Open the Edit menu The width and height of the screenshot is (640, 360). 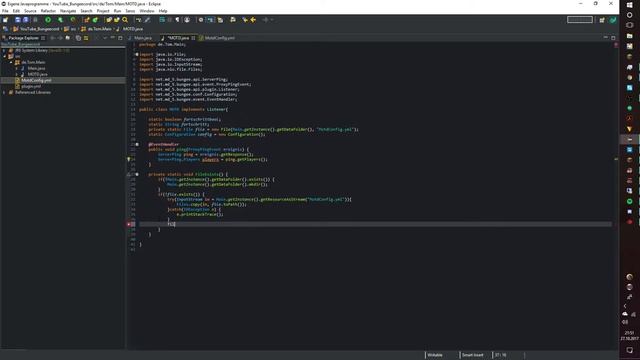(16, 11)
